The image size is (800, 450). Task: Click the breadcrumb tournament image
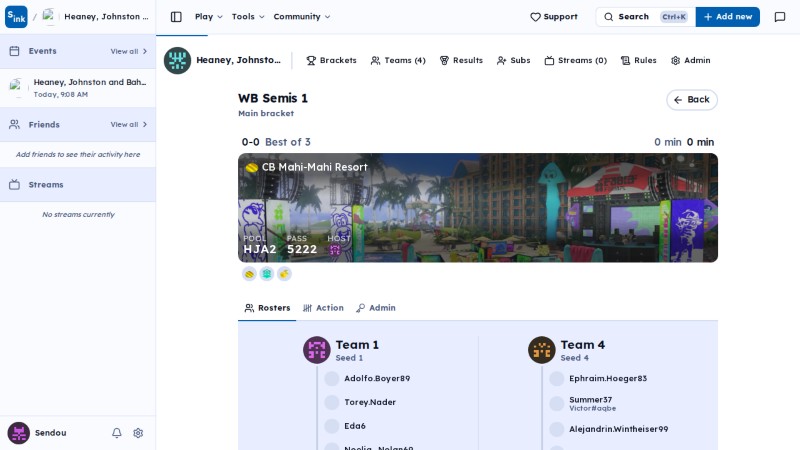pos(49,17)
